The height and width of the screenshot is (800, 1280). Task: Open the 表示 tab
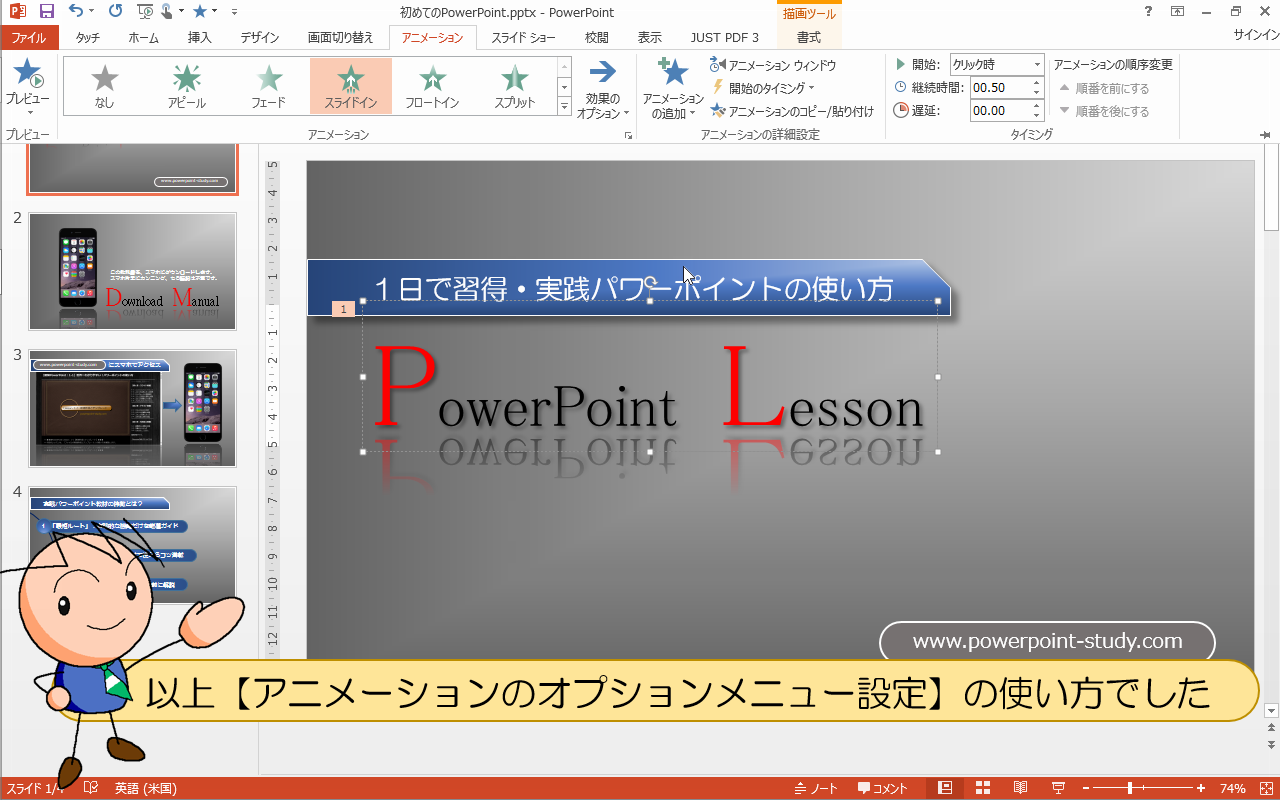[650, 38]
